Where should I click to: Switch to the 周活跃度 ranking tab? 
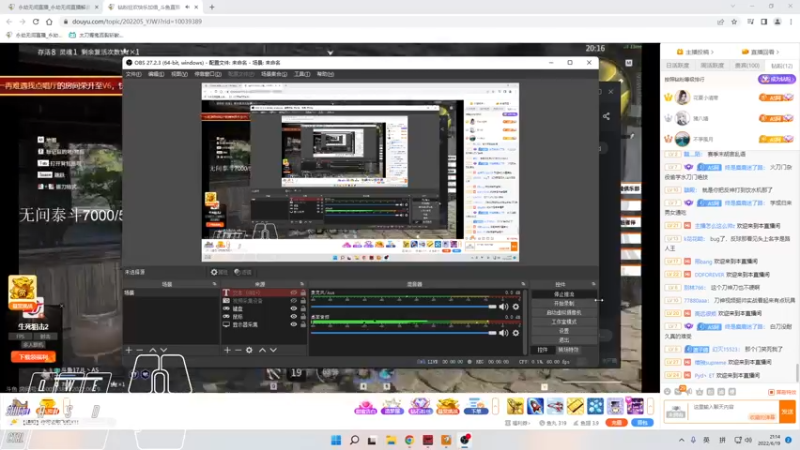(x=712, y=66)
